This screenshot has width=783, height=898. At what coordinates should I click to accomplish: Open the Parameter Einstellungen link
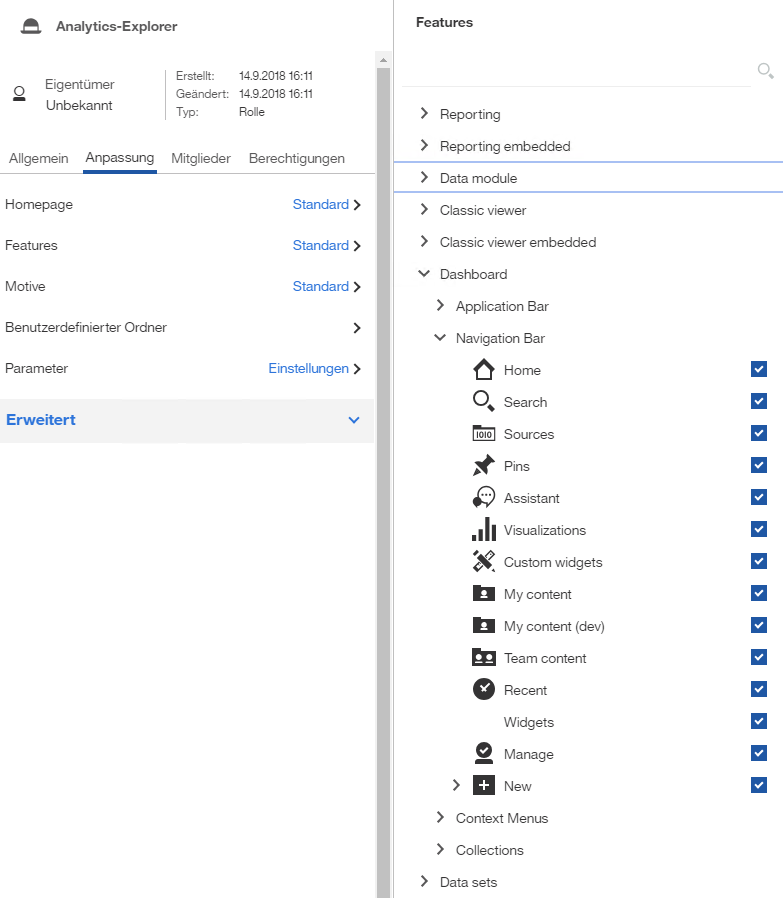(308, 368)
